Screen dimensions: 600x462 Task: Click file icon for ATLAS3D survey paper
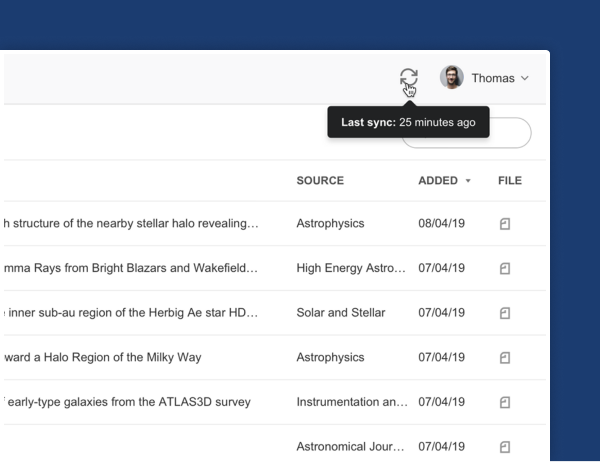coord(505,402)
